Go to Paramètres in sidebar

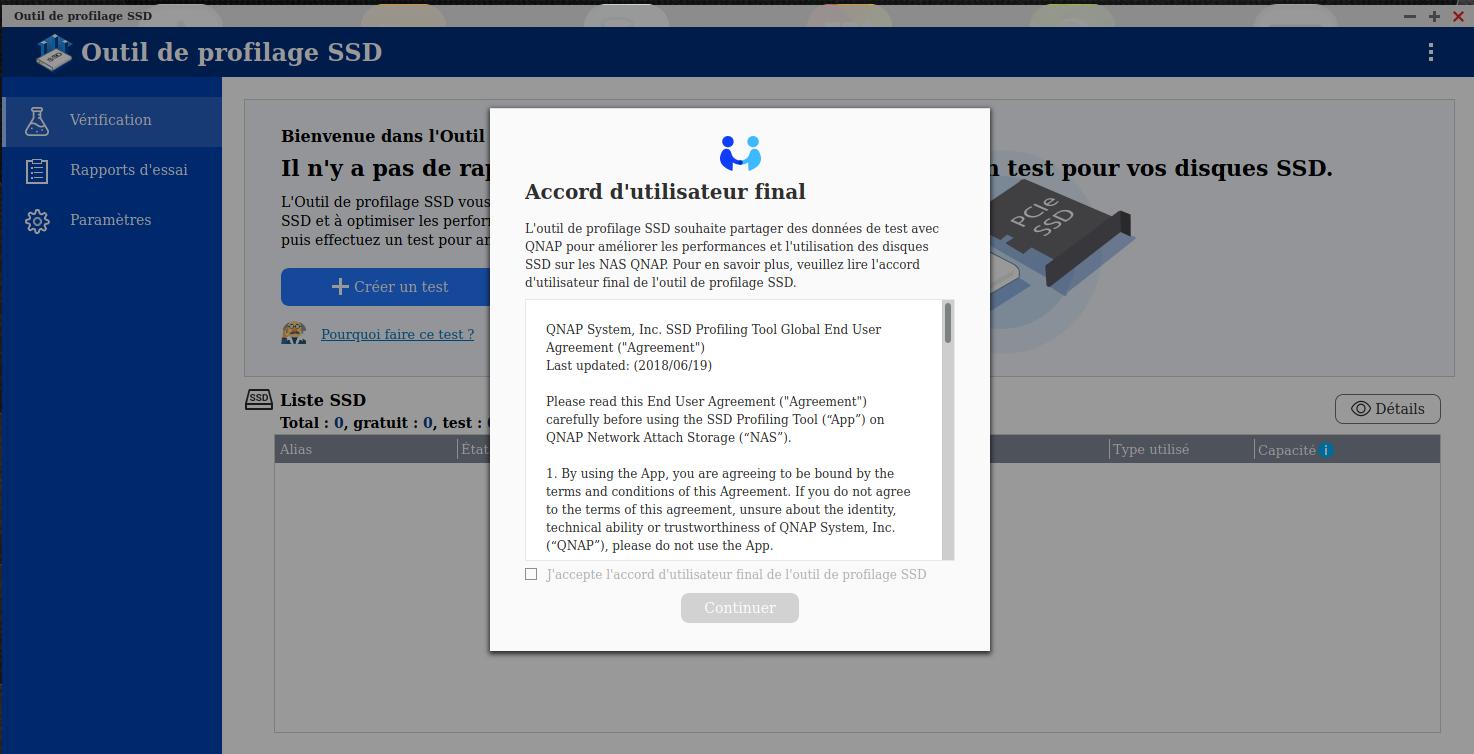110,220
